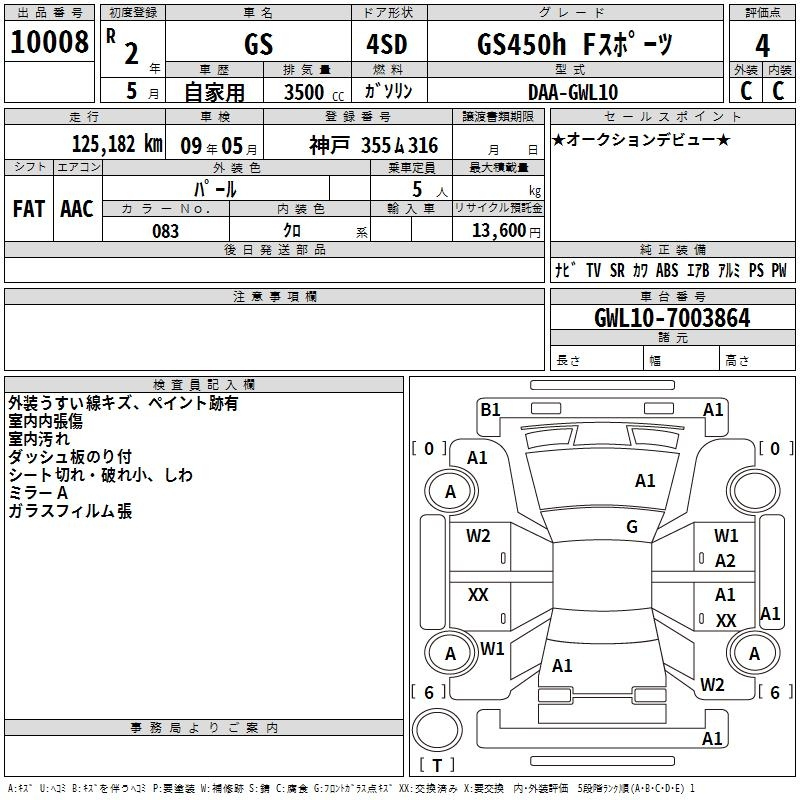Click the rear-right tire marked A
Screen dimensions: 800x800
pos(754,654)
